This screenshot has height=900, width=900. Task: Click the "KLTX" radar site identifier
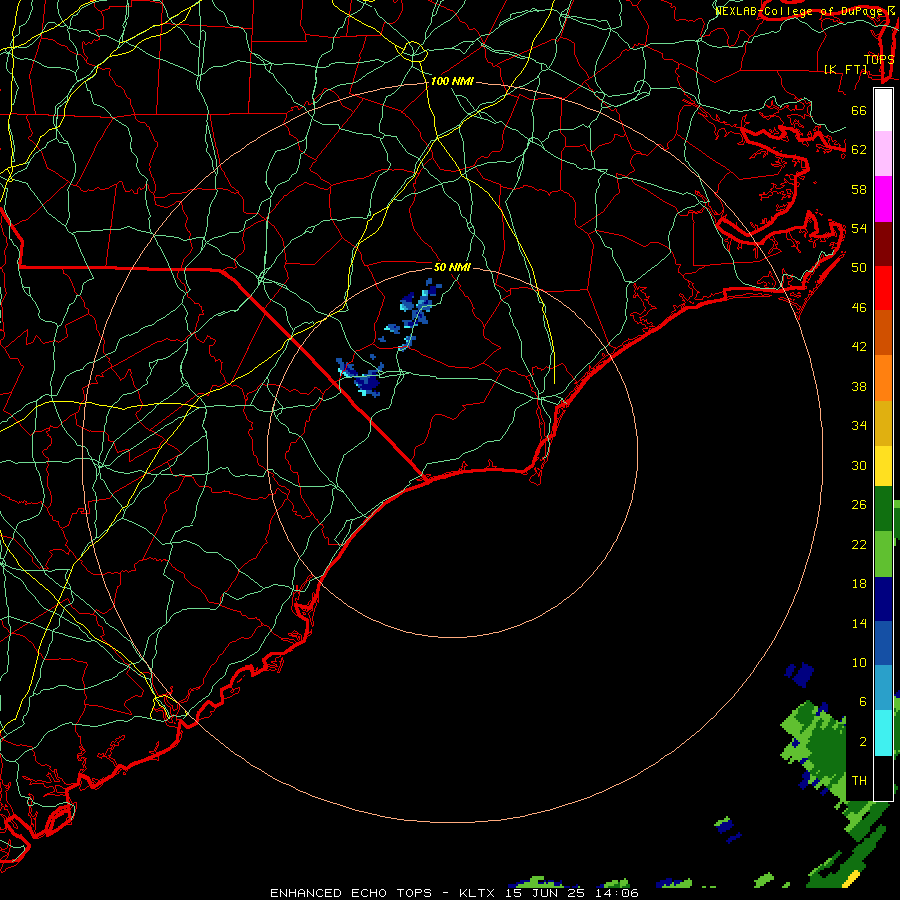click(476, 893)
